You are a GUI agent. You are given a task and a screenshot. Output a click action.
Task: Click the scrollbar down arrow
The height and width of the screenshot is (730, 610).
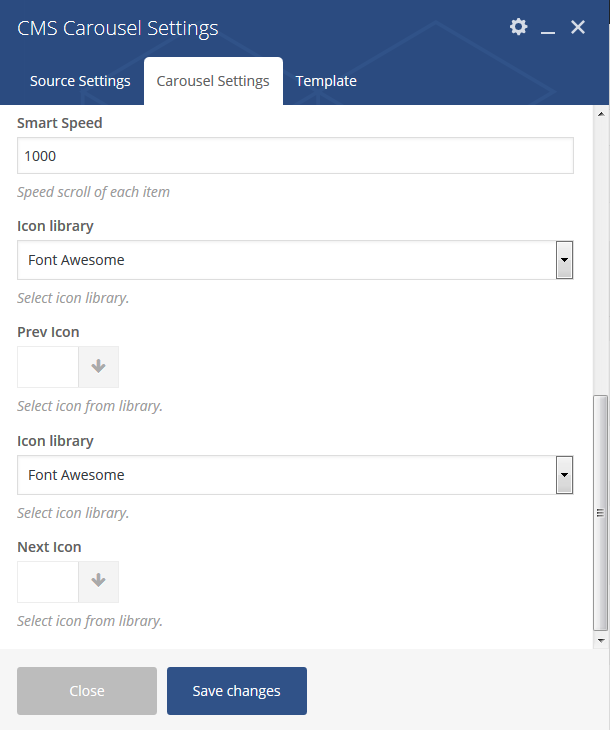pyautogui.click(x=601, y=641)
